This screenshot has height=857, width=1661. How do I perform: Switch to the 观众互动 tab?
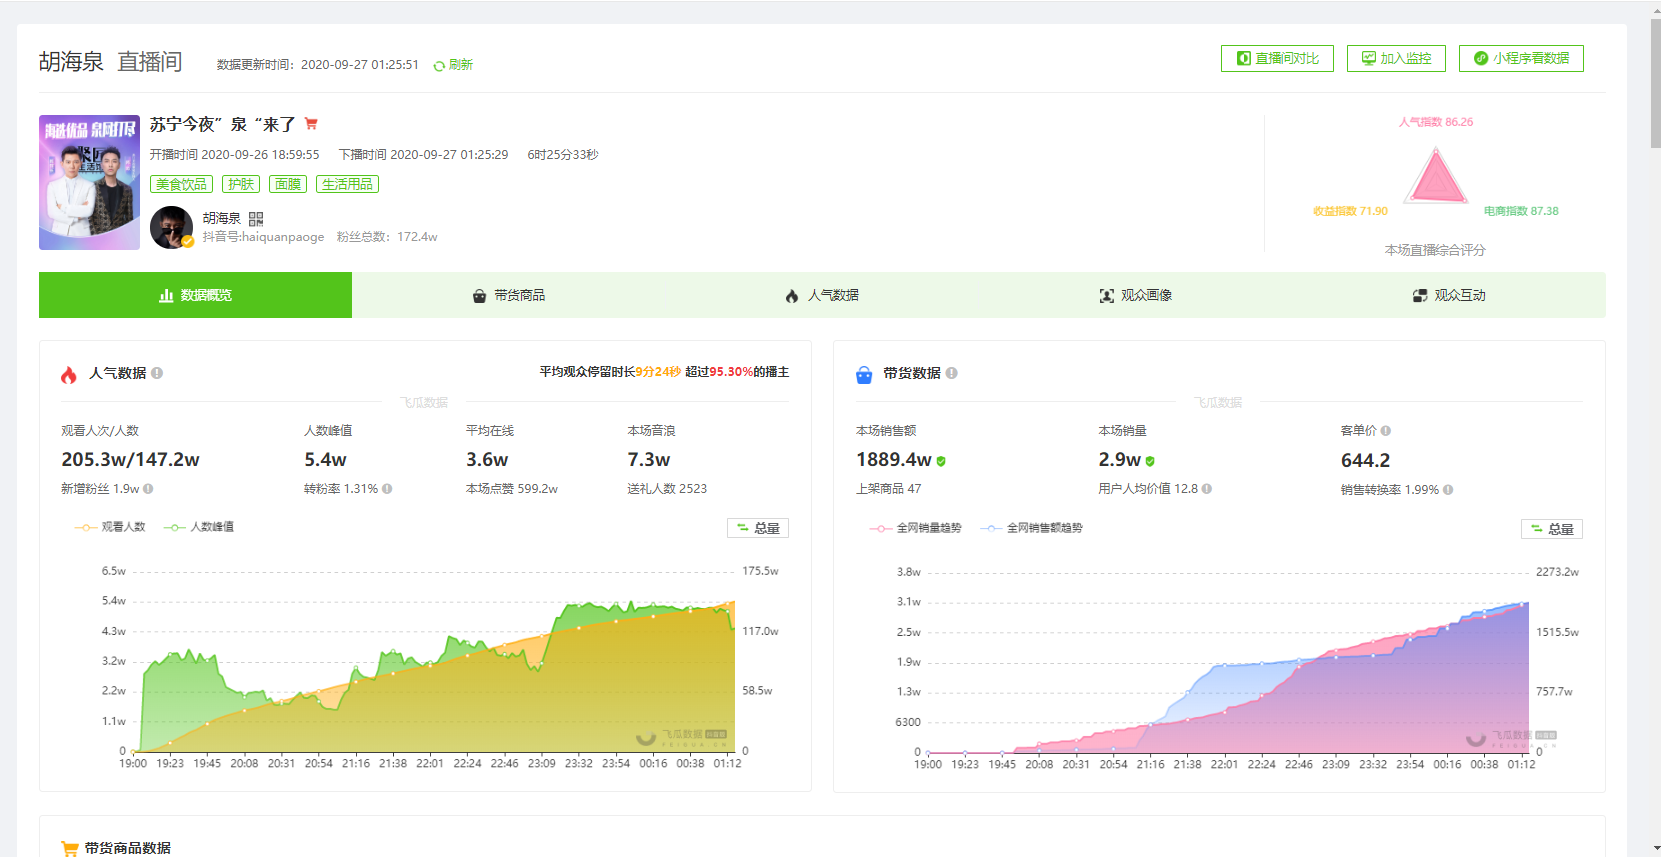click(1449, 295)
